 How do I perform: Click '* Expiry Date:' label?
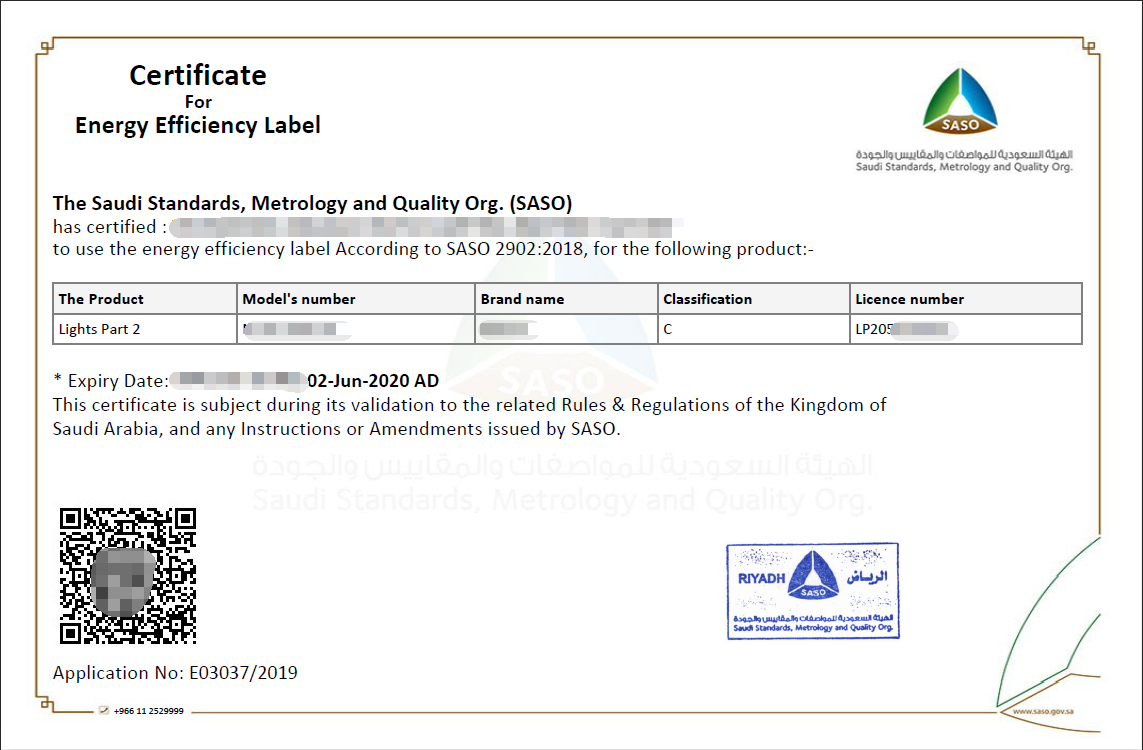[111, 380]
